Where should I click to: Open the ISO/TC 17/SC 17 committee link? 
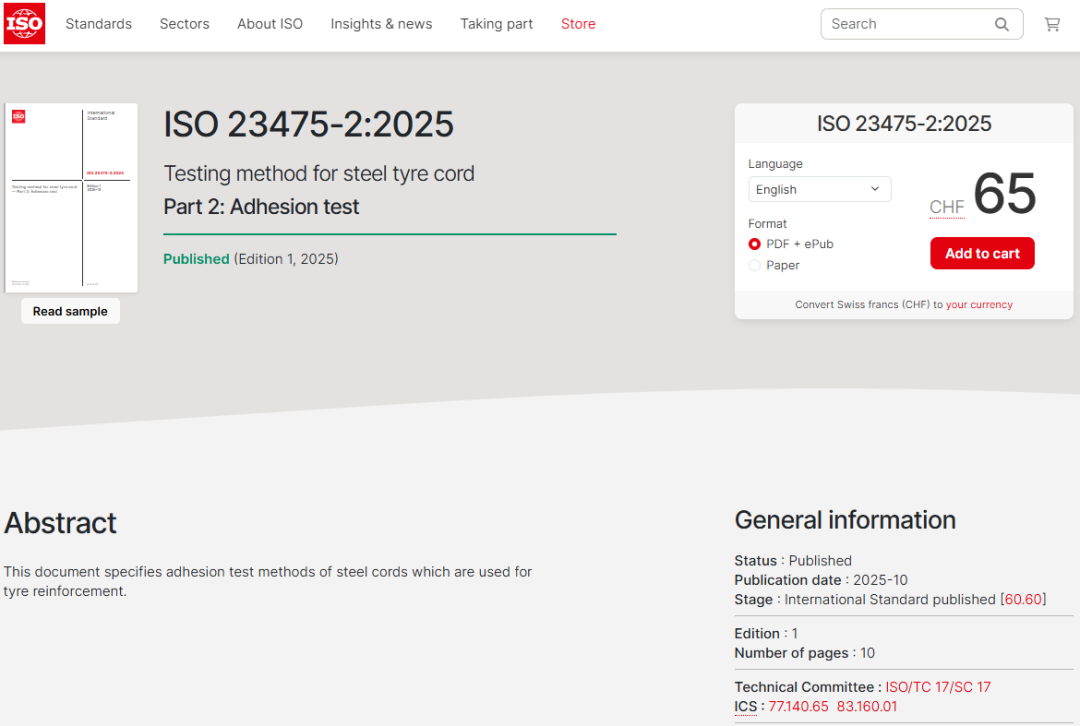tap(938, 687)
